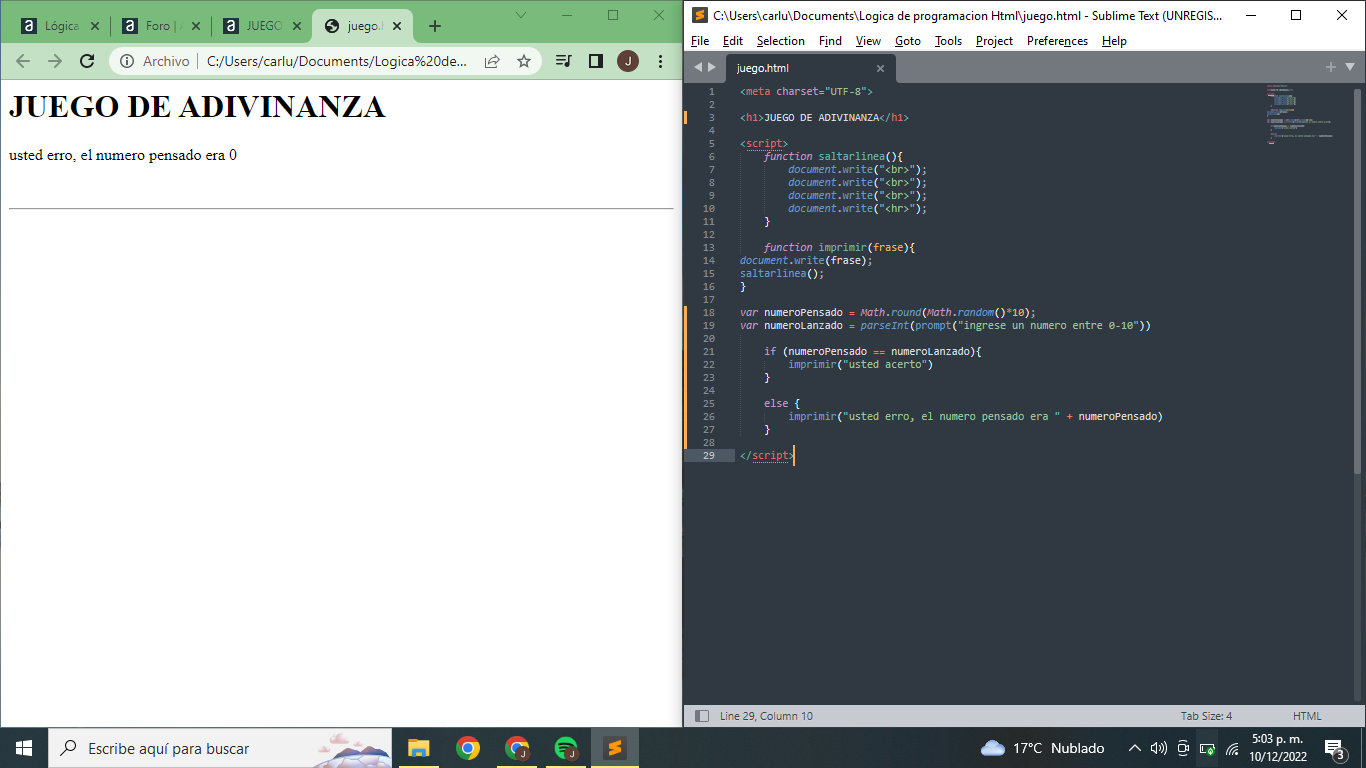The width and height of the screenshot is (1366, 768).
Task: Open Chrome tab search chevron
Action: click(x=521, y=14)
